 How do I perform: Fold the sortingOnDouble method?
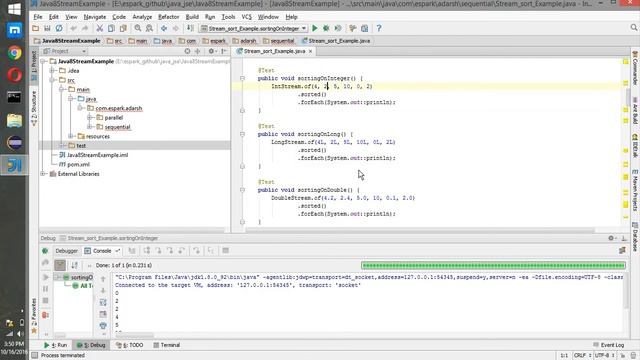[242, 190]
